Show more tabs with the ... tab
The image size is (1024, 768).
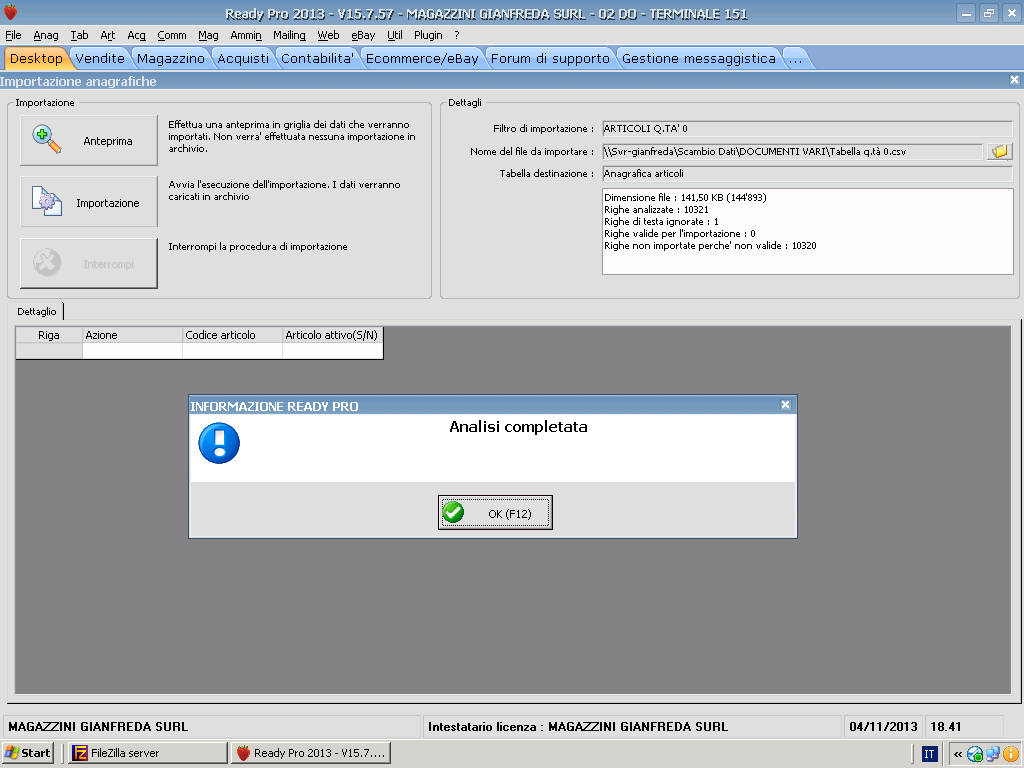click(x=795, y=58)
